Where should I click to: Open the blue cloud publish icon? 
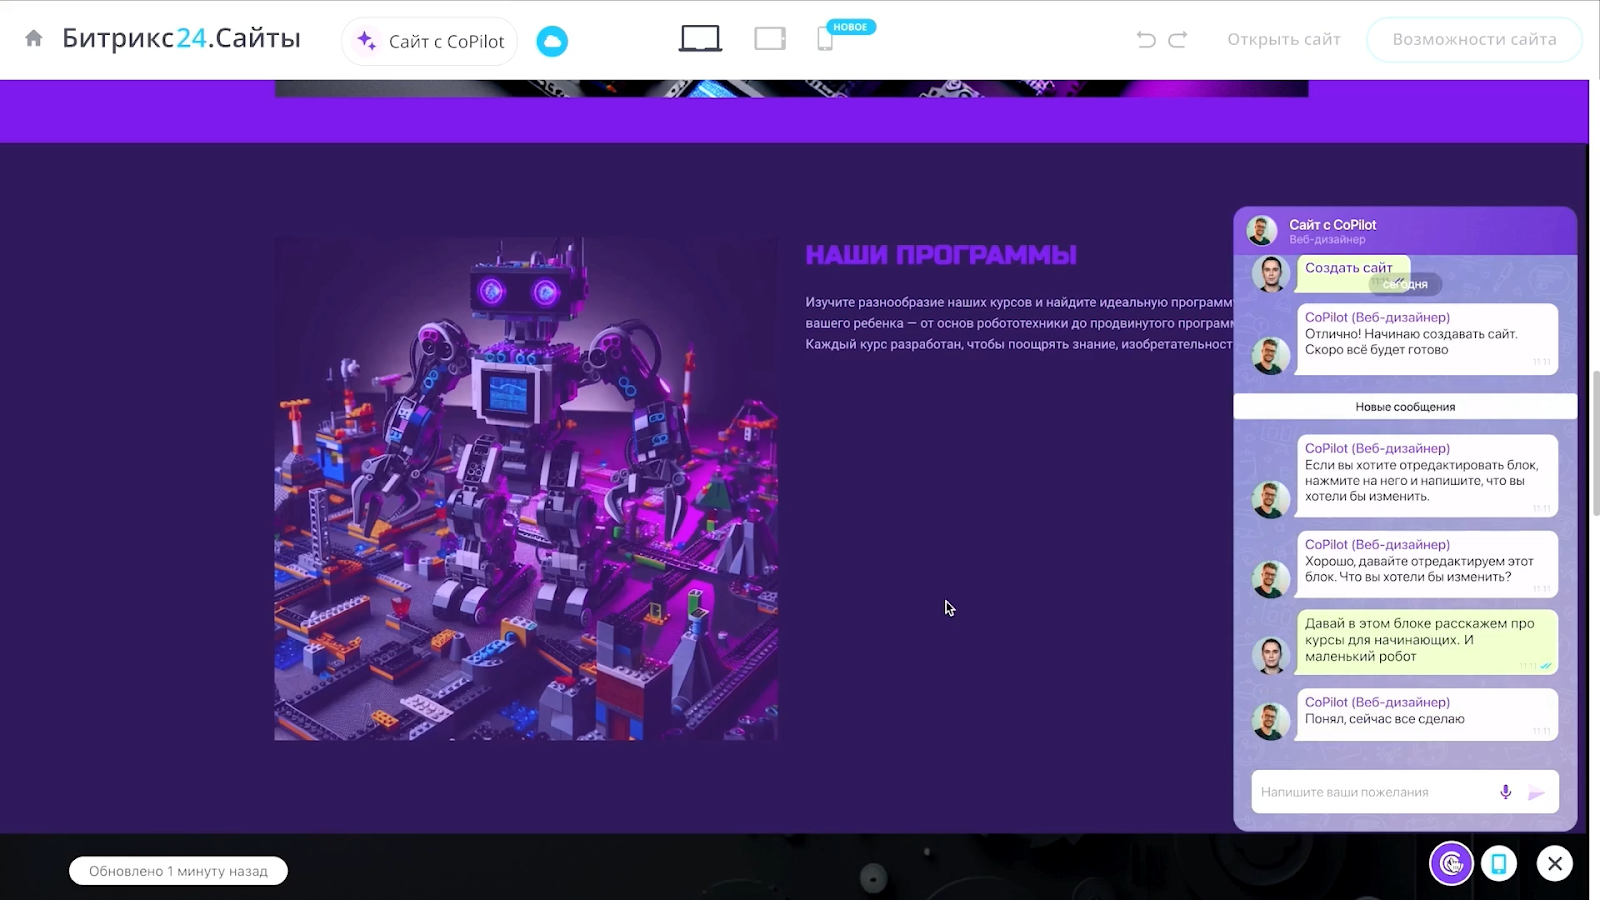coord(552,41)
